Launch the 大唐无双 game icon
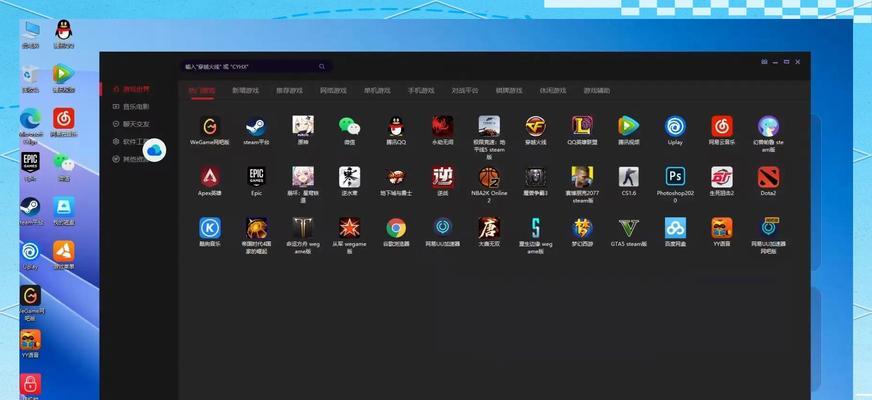The height and width of the screenshot is (400, 872). coord(489,228)
